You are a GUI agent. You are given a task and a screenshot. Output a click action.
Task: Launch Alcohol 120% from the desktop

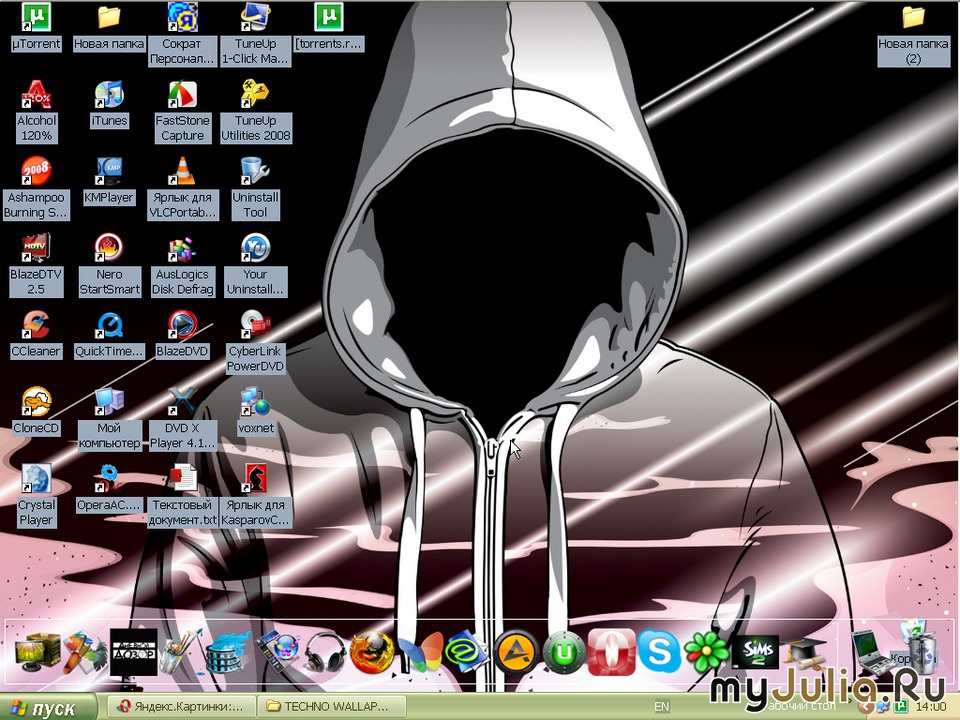point(36,96)
